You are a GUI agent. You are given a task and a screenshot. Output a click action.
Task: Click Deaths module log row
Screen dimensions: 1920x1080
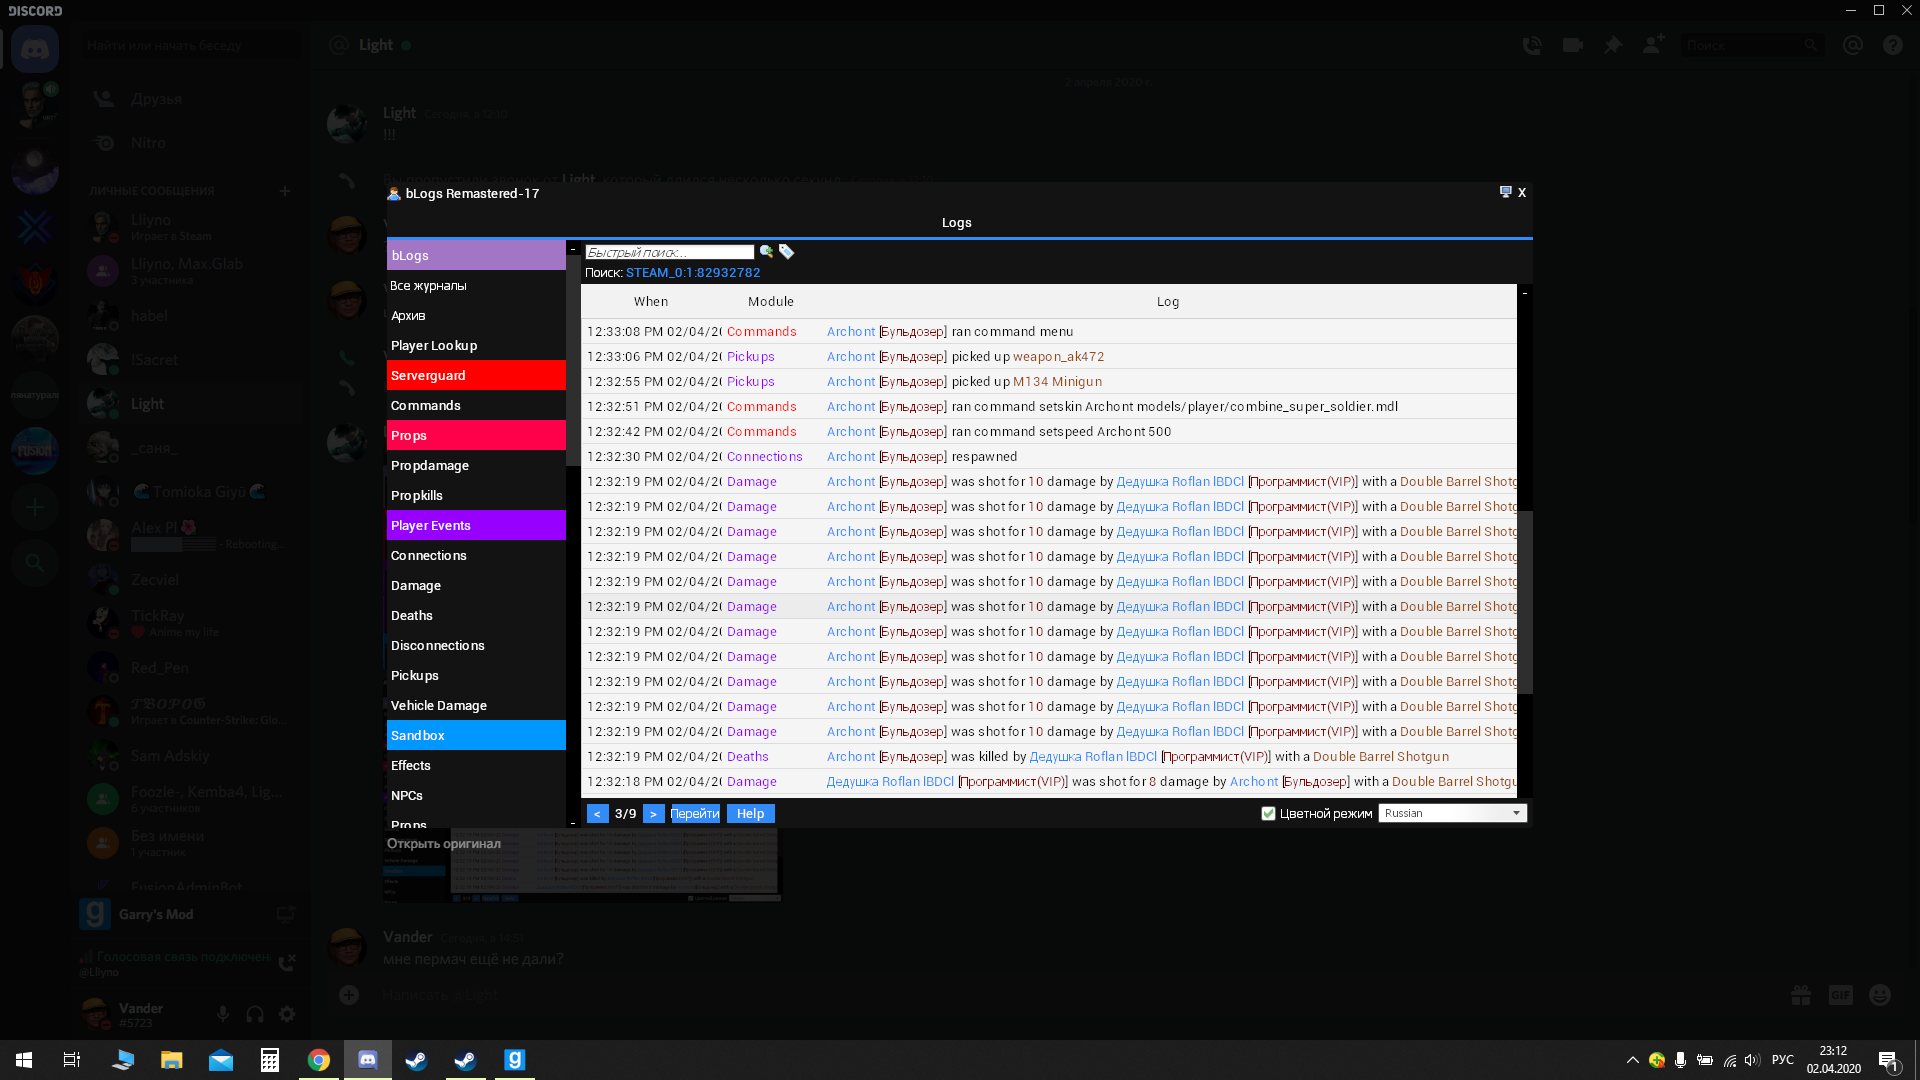coord(1049,756)
